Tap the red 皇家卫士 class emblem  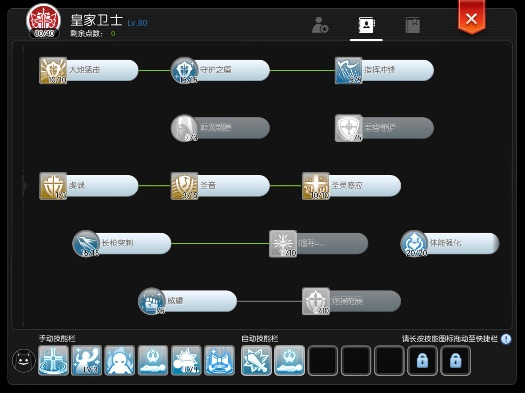pyautogui.click(x=44, y=21)
